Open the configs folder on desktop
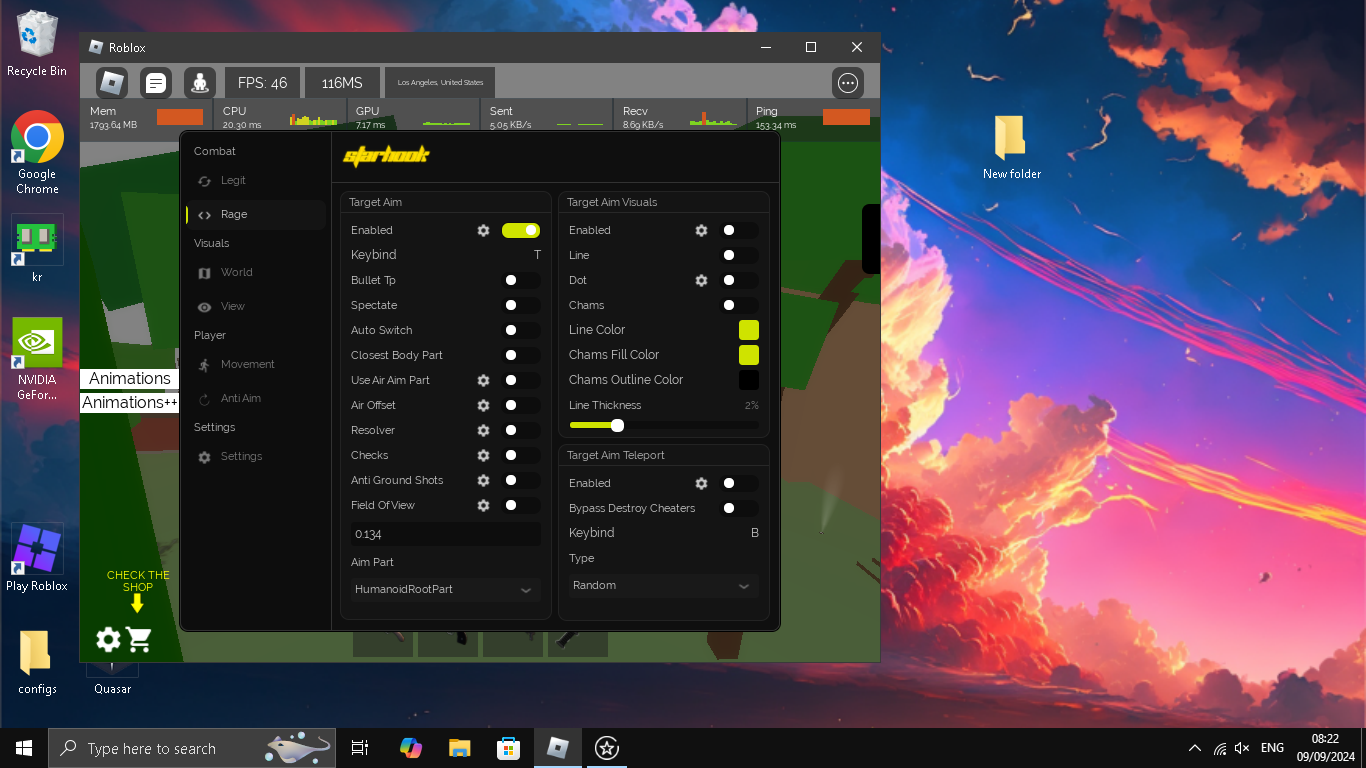The width and height of the screenshot is (1366, 768). pos(37,662)
